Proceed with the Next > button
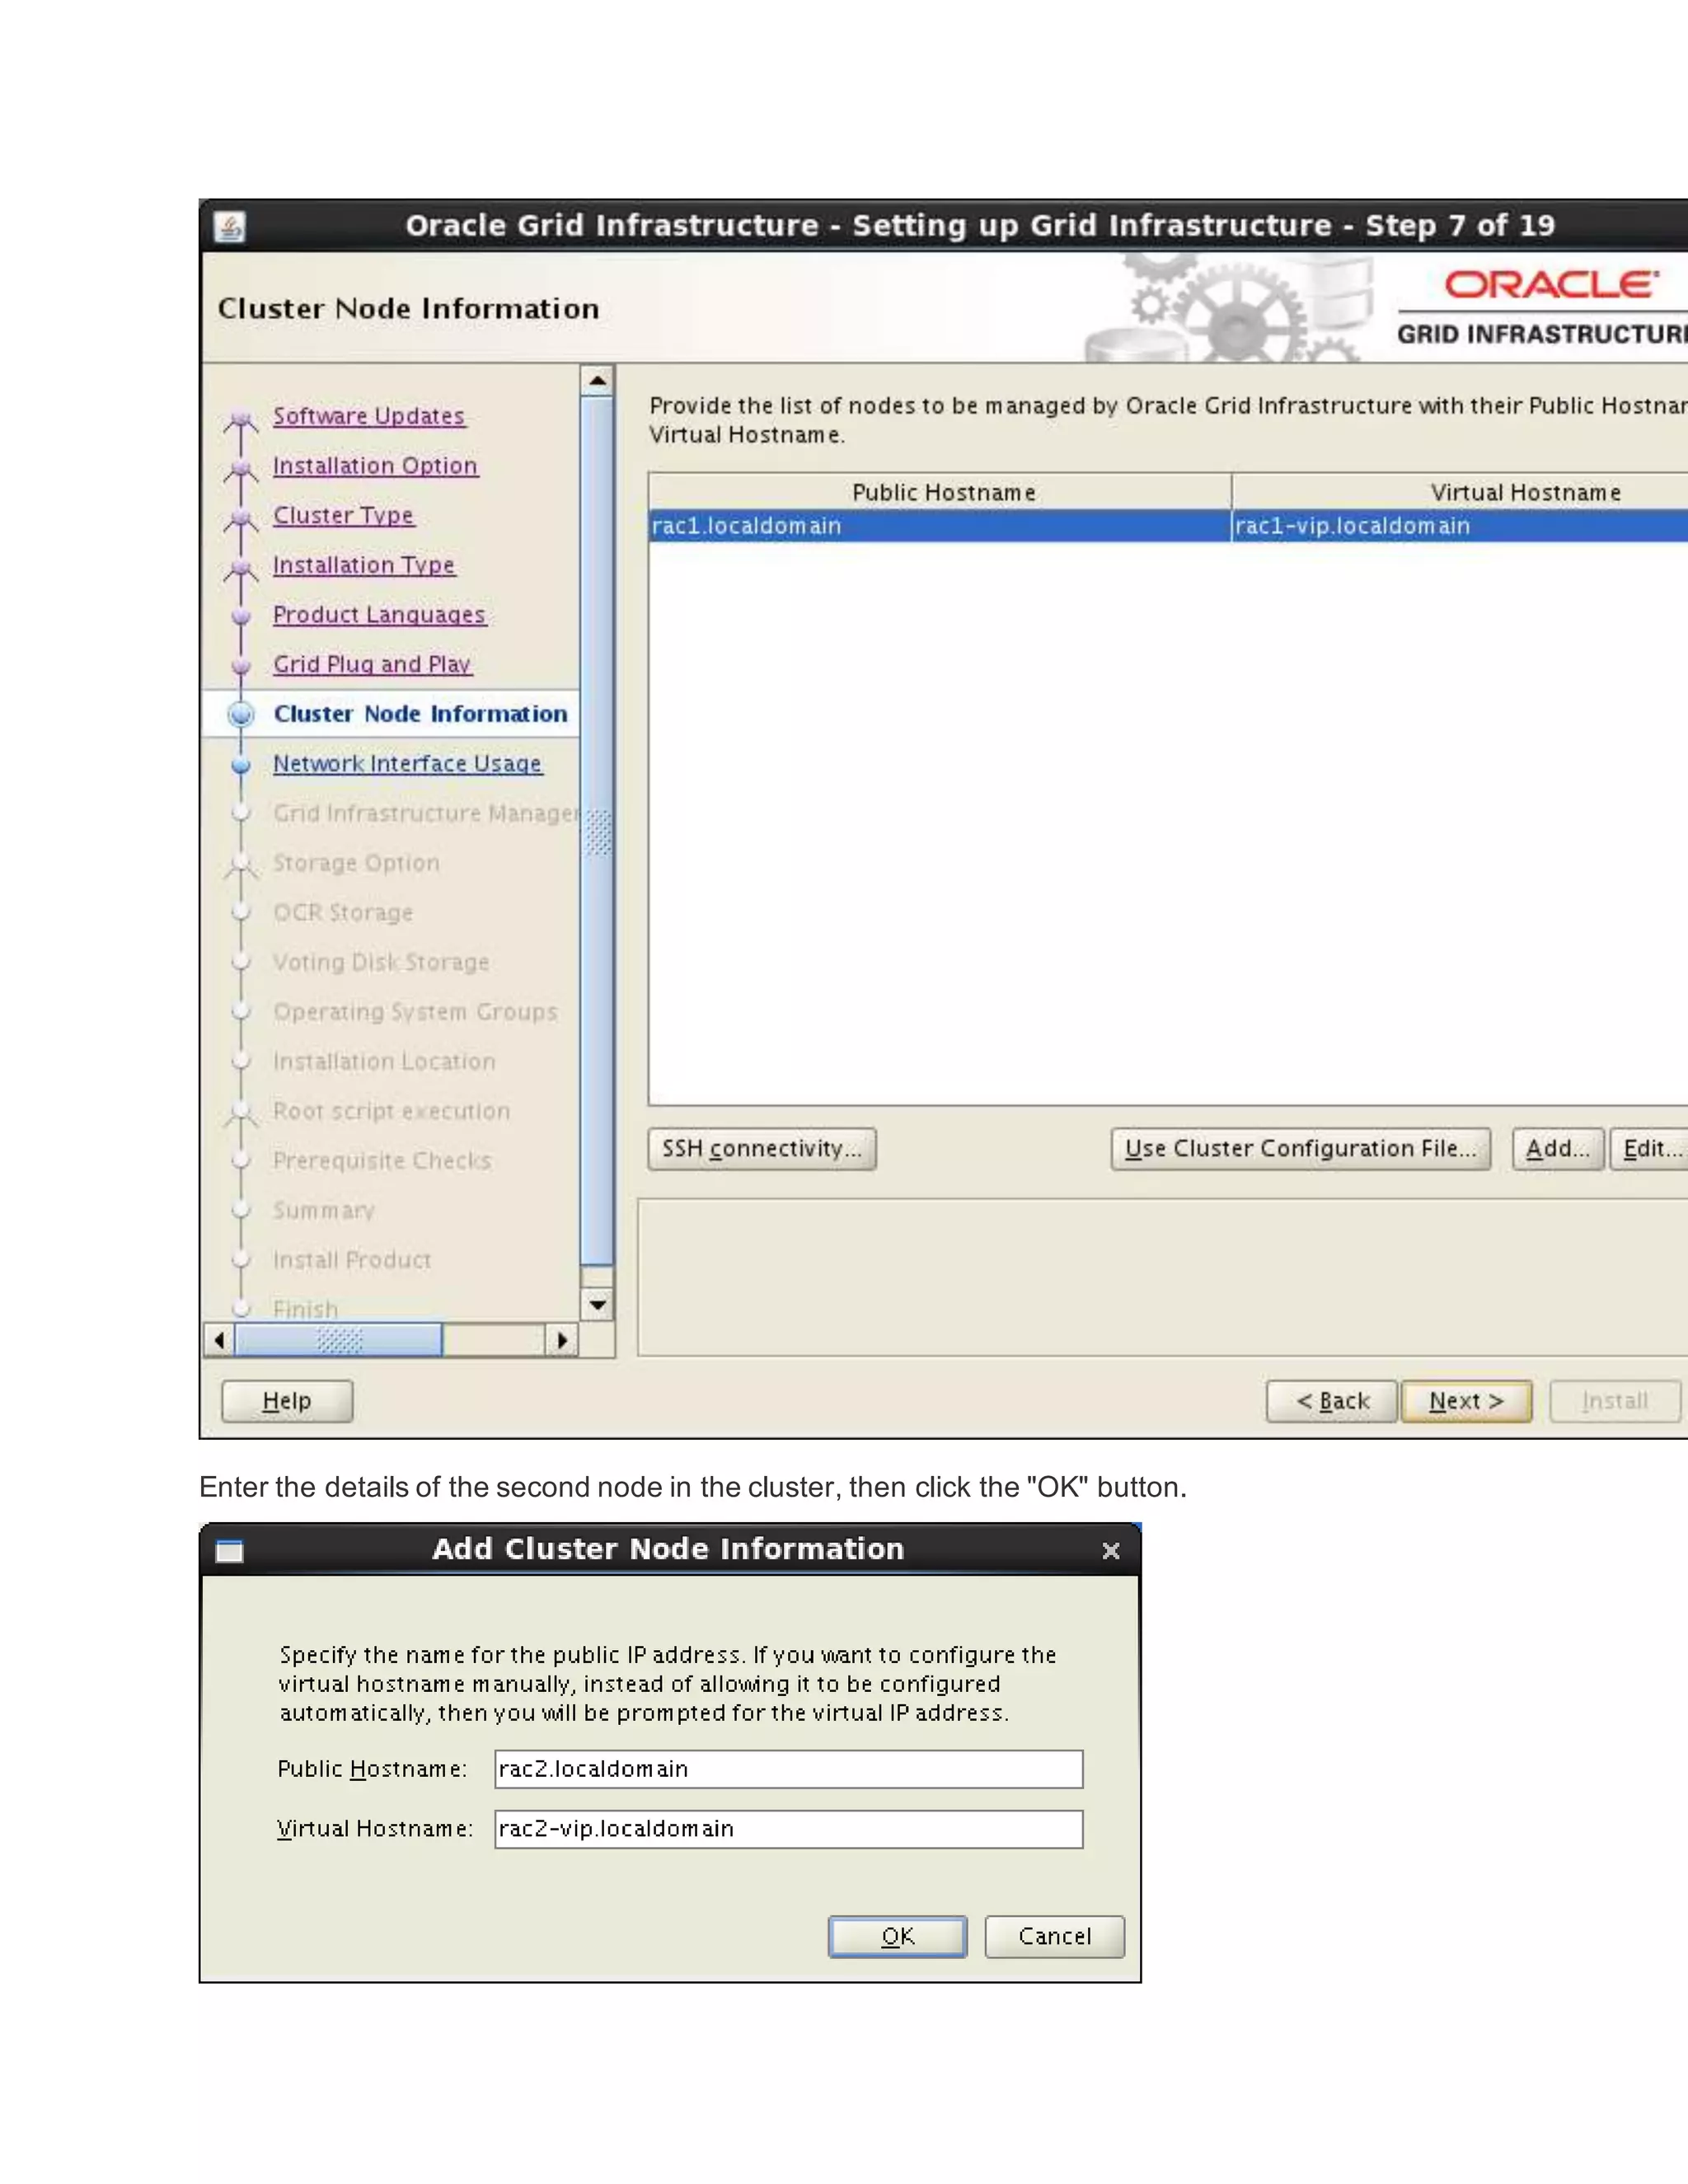 click(1466, 1401)
